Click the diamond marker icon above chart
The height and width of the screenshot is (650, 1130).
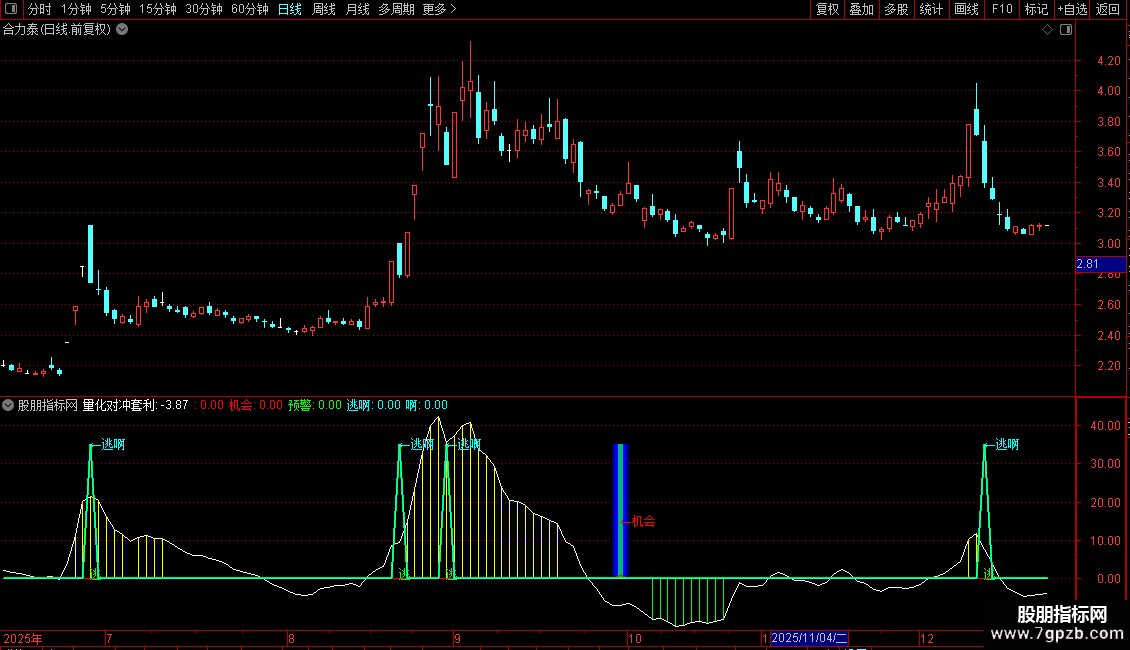(1047, 30)
